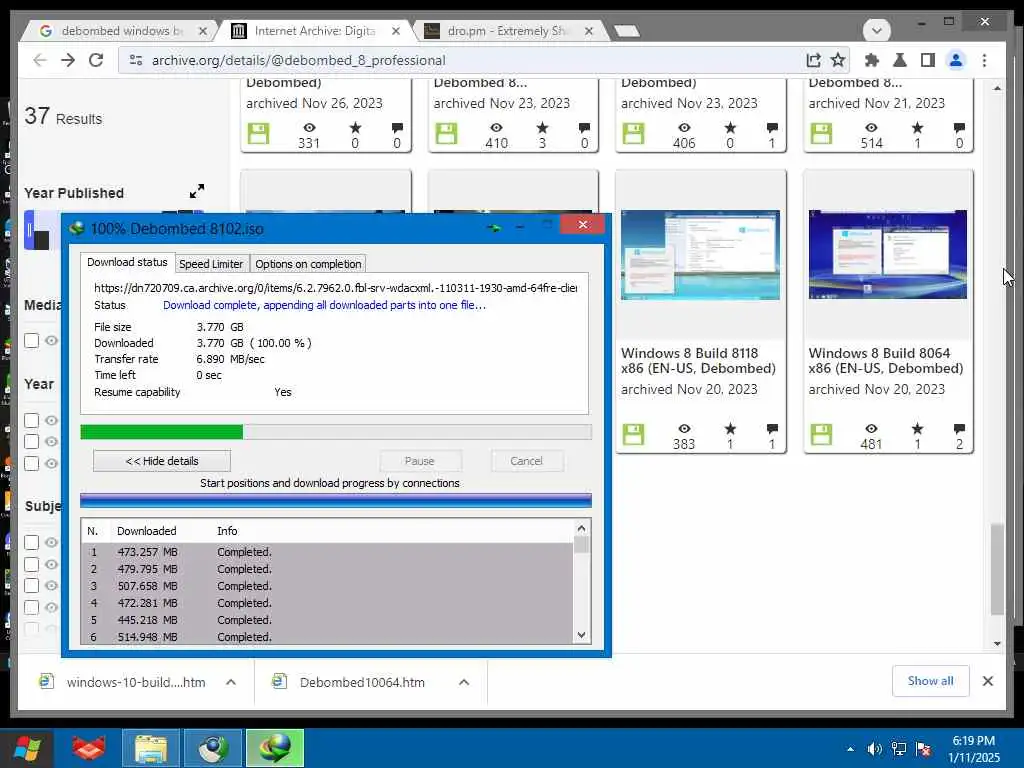Expand options for windows-10-build download

point(231,682)
